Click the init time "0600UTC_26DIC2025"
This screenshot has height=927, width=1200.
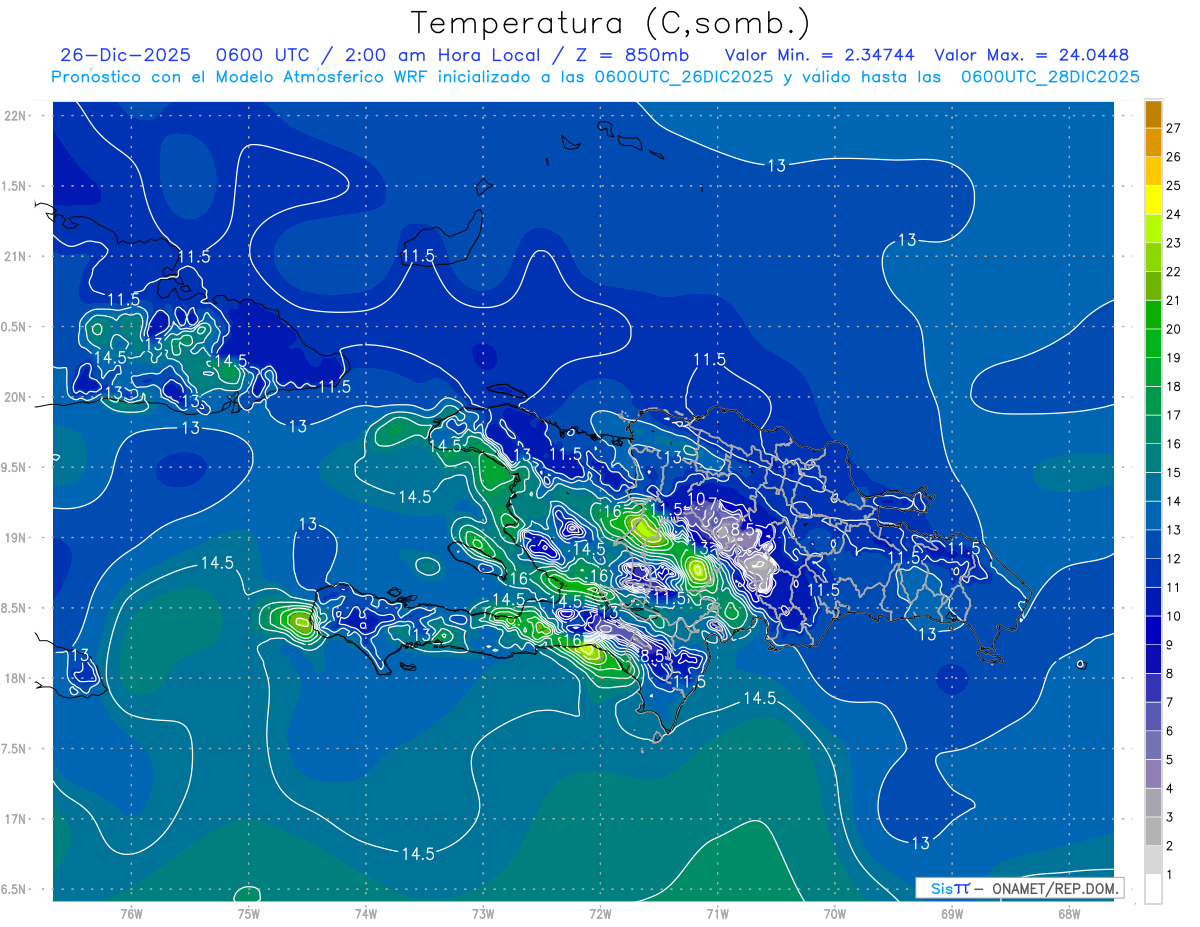683,77
